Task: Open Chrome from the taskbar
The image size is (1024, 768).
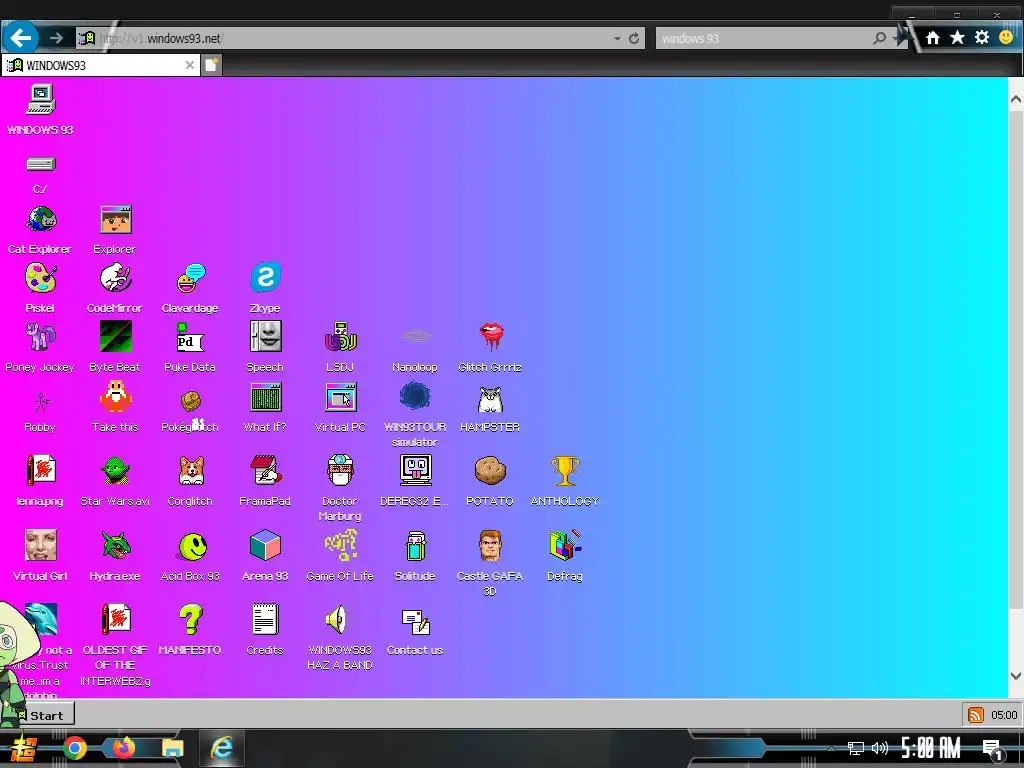Action: pyautogui.click(x=74, y=748)
